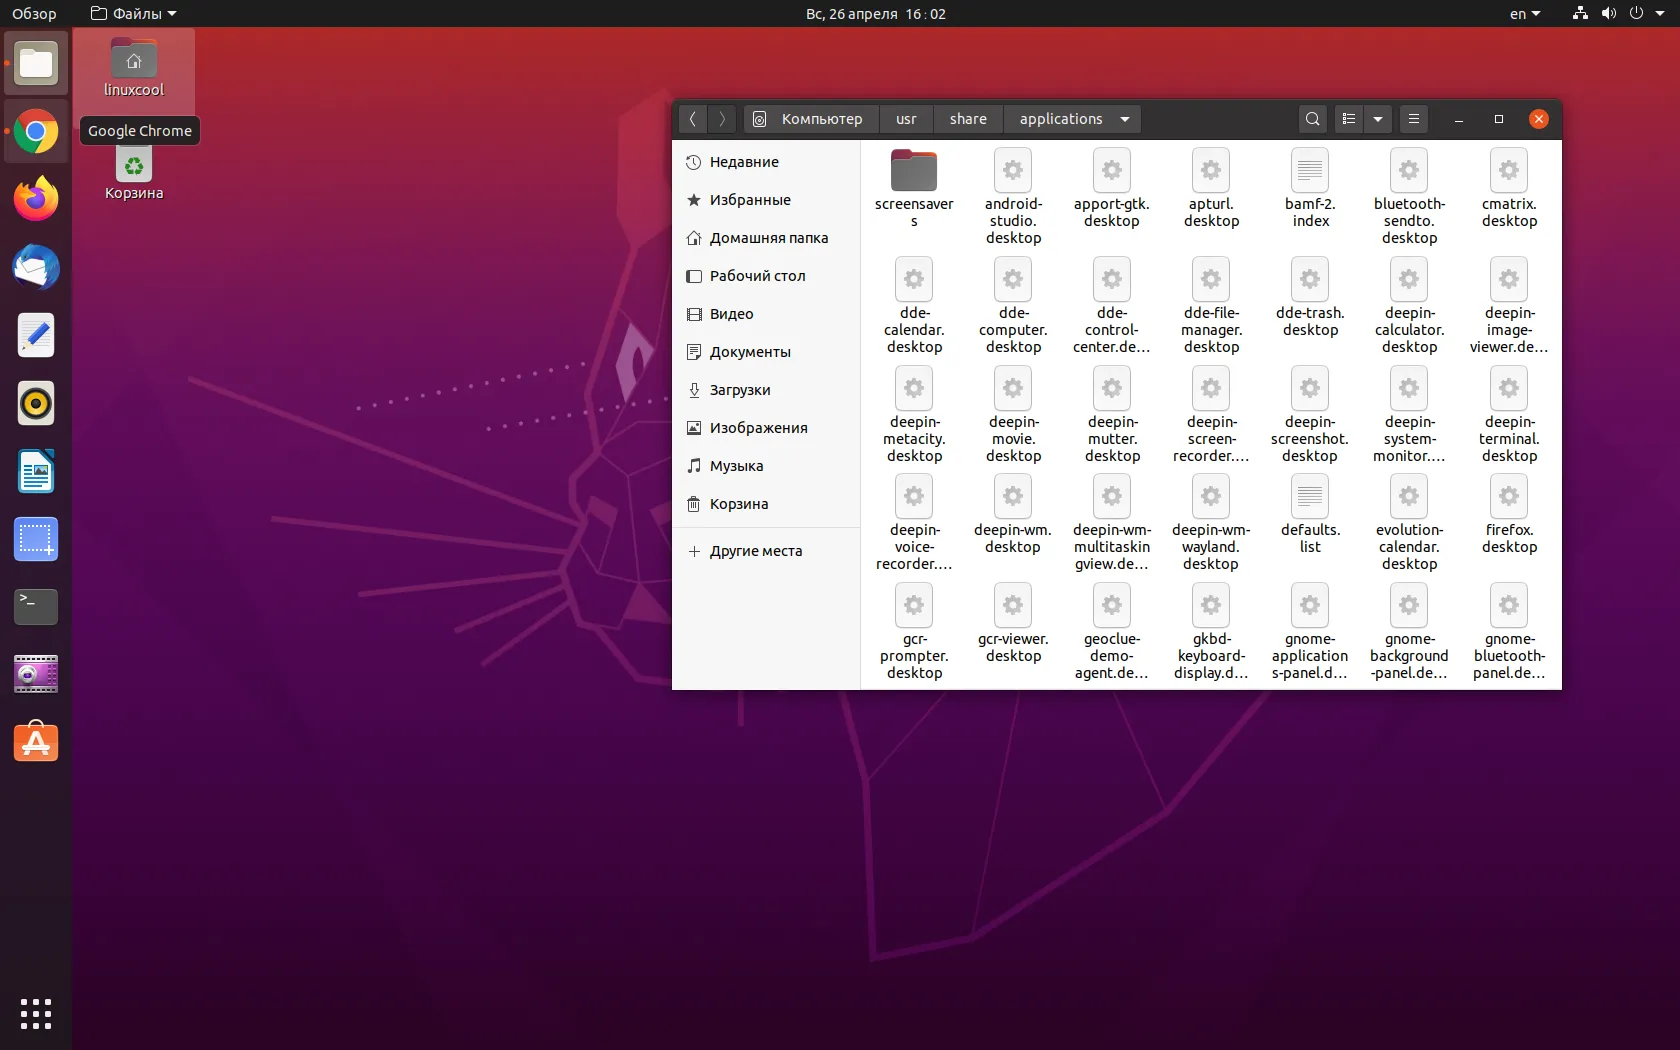The height and width of the screenshot is (1050, 1680).
Task: Open Thunderbird mail from the dock
Action: tap(36, 267)
